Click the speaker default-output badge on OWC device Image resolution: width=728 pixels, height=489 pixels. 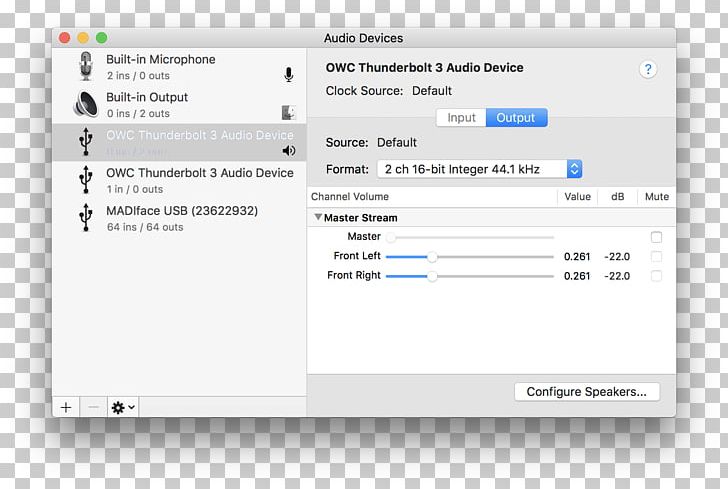(289, 150)
